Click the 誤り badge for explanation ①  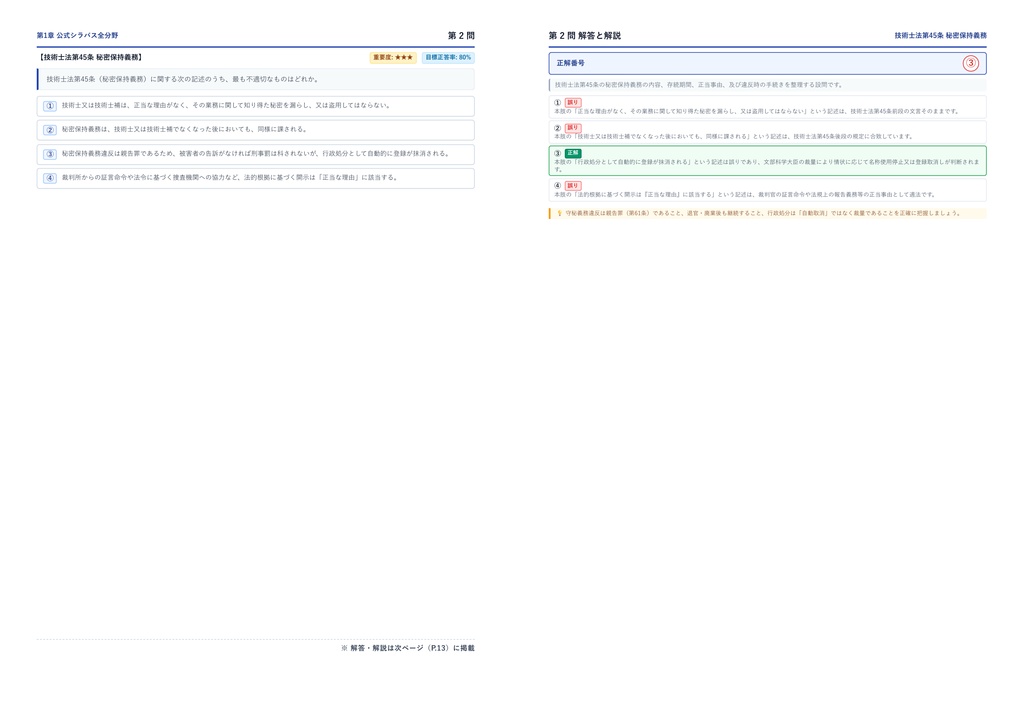coord(573,102)
